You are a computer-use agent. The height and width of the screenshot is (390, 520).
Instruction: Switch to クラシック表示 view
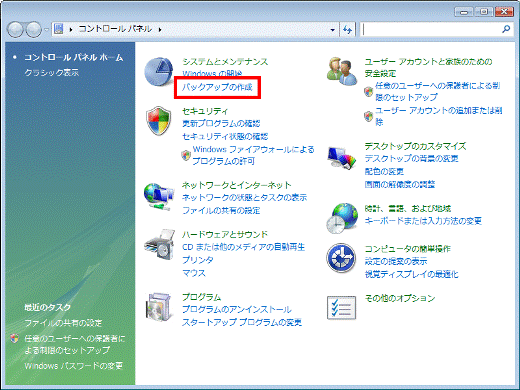pos(51,72)
